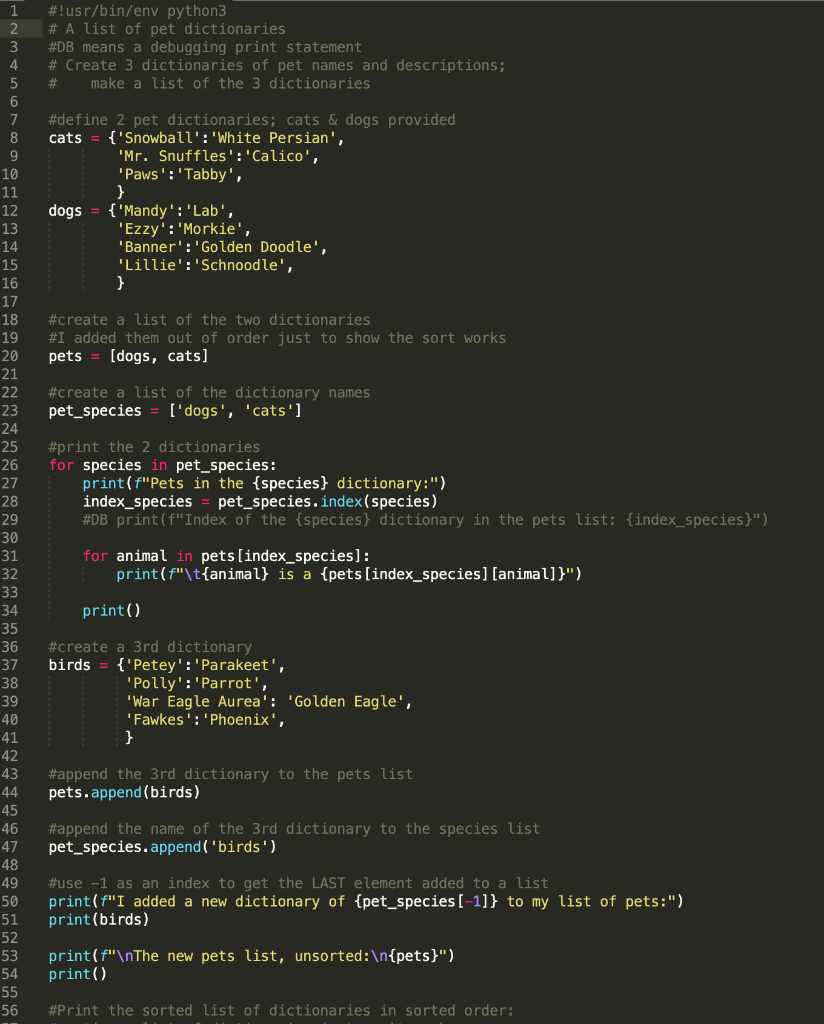
Task: Click the comment '#DB means a debugging print statement'
Action: [205, 47]
